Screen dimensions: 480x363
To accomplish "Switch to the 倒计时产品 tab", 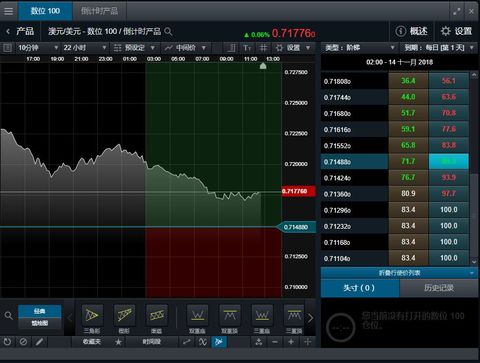I will [x=99, y=11].
